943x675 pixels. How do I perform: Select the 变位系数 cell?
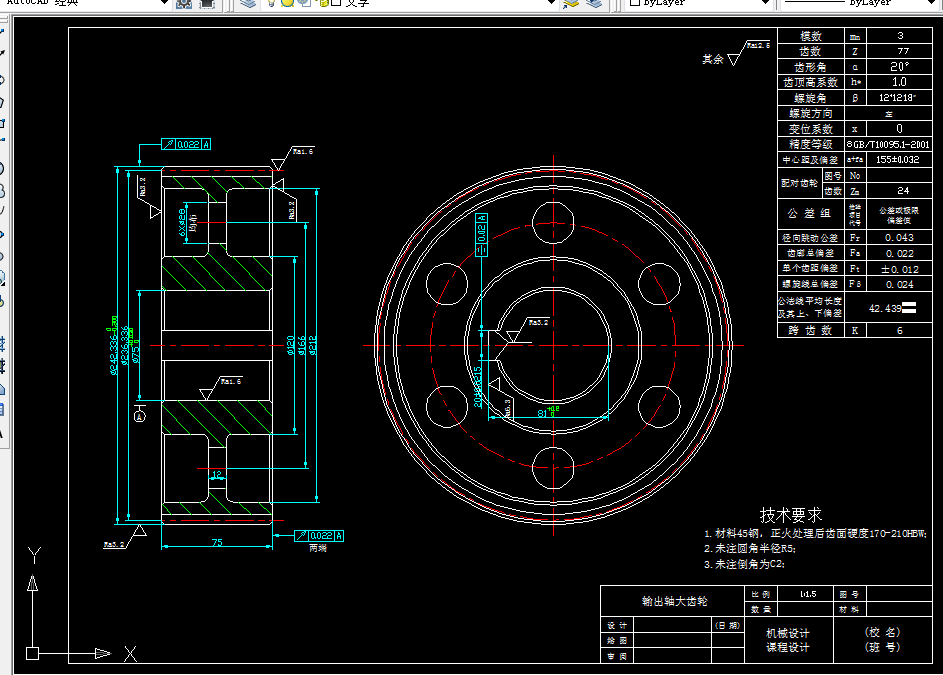pos(811,129)
